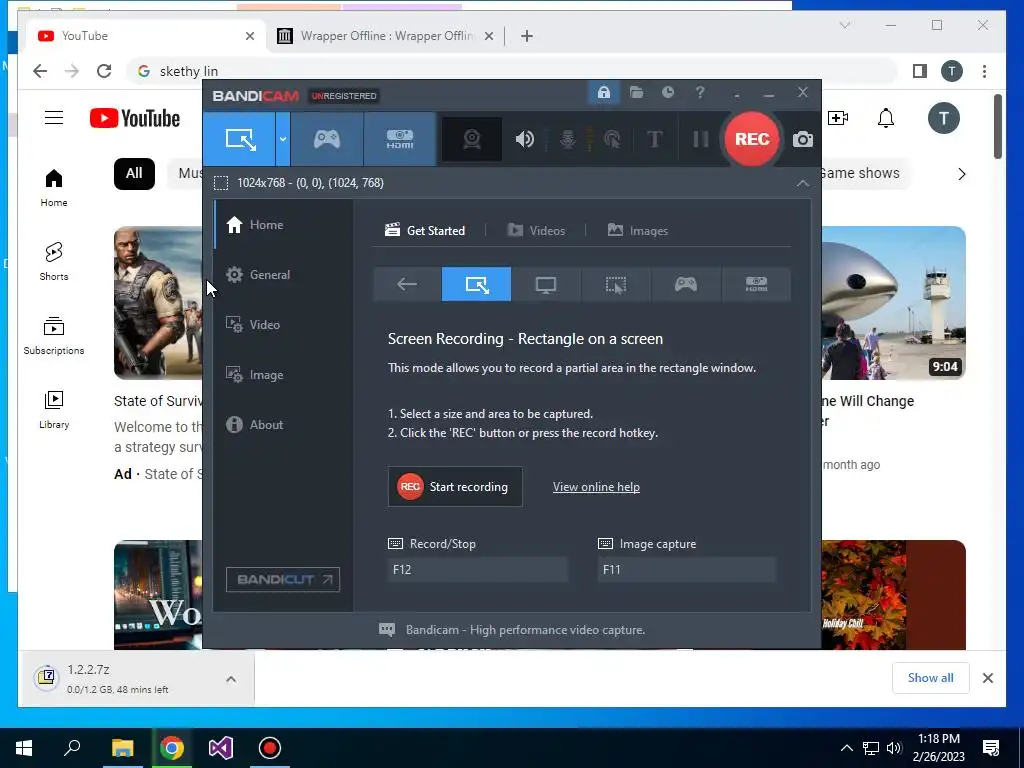Toggle mouse click effect icon

tap(612, 139)
